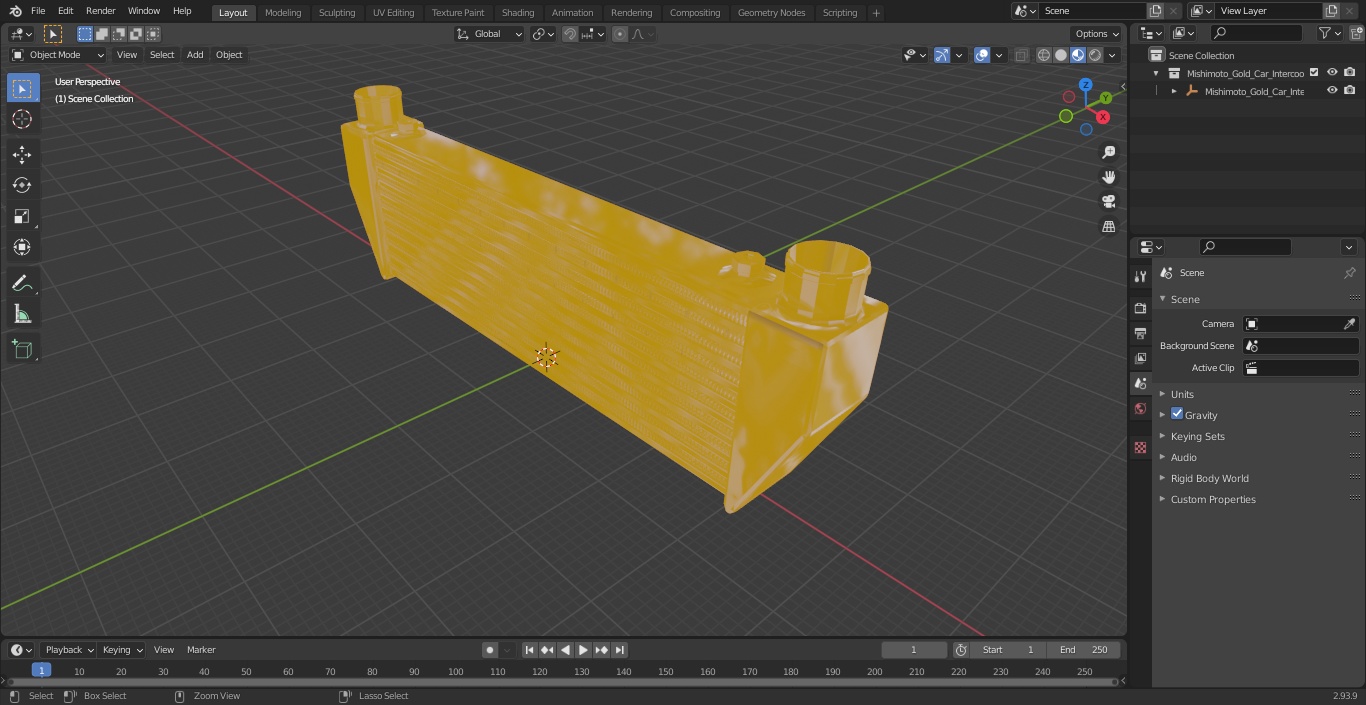Open the Render menu

coord(100,11)
